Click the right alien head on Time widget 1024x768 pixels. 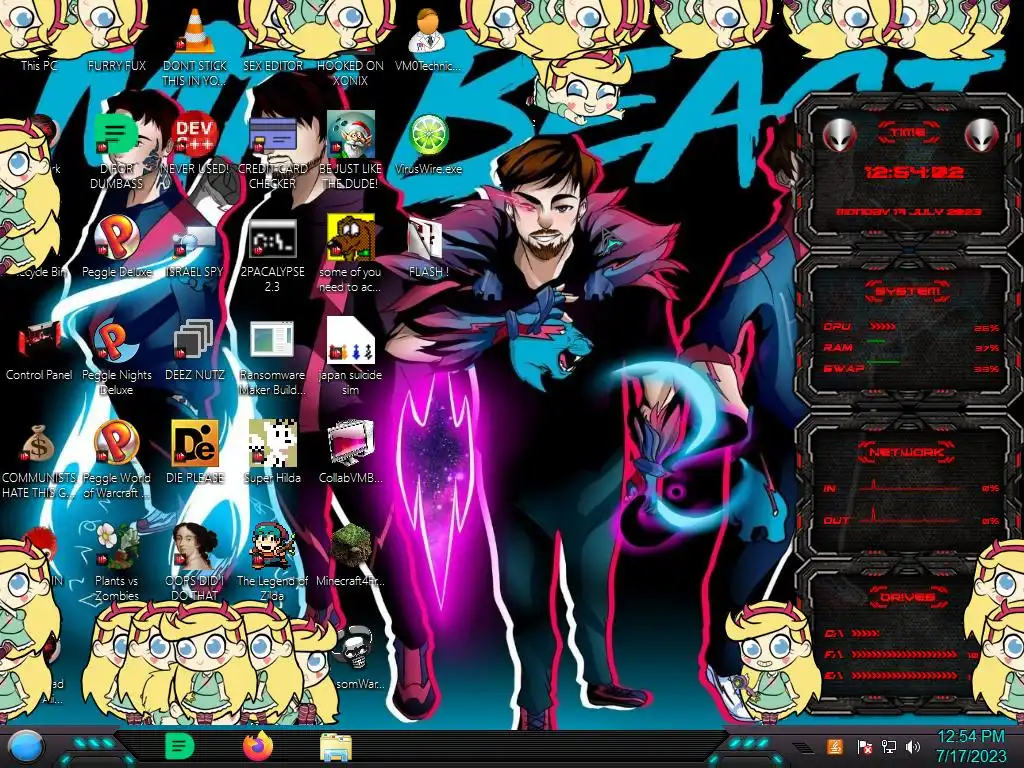point(981,135)
